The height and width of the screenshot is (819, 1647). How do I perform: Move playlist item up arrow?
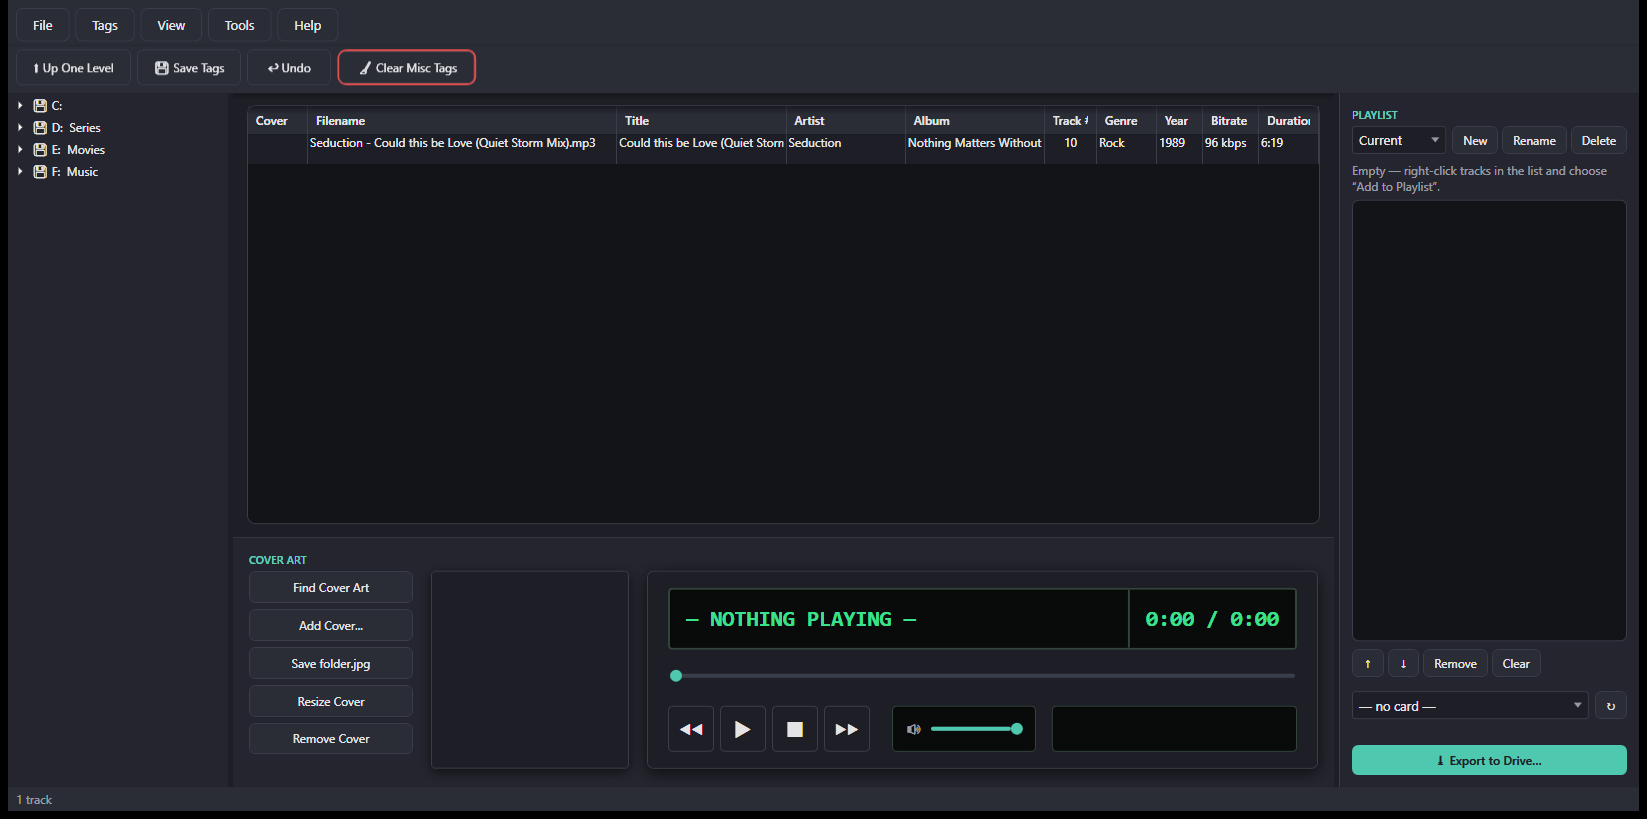(1368, 664)
